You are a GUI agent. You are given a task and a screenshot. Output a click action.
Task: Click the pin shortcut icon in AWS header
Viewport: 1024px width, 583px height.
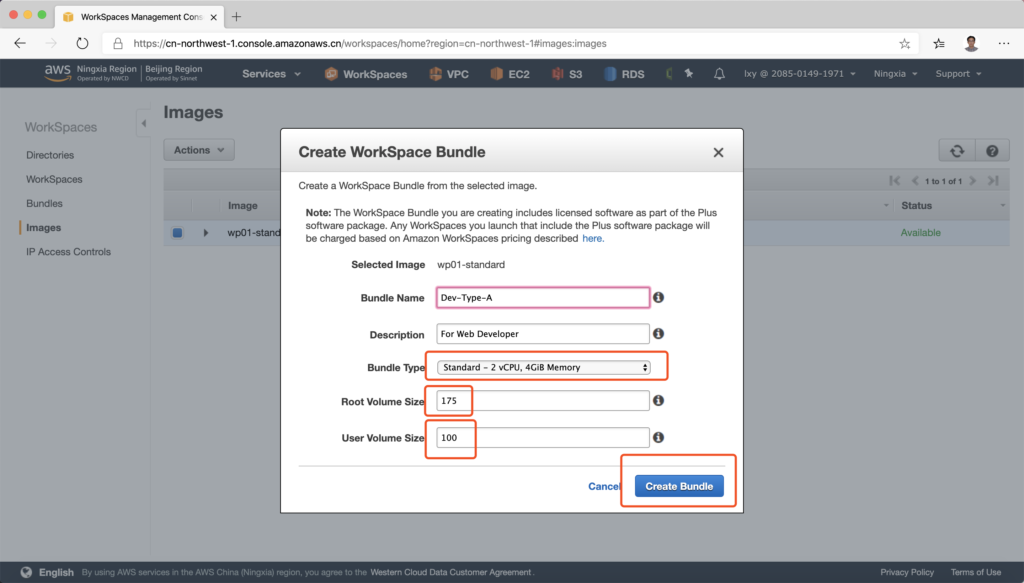point(687,74)
